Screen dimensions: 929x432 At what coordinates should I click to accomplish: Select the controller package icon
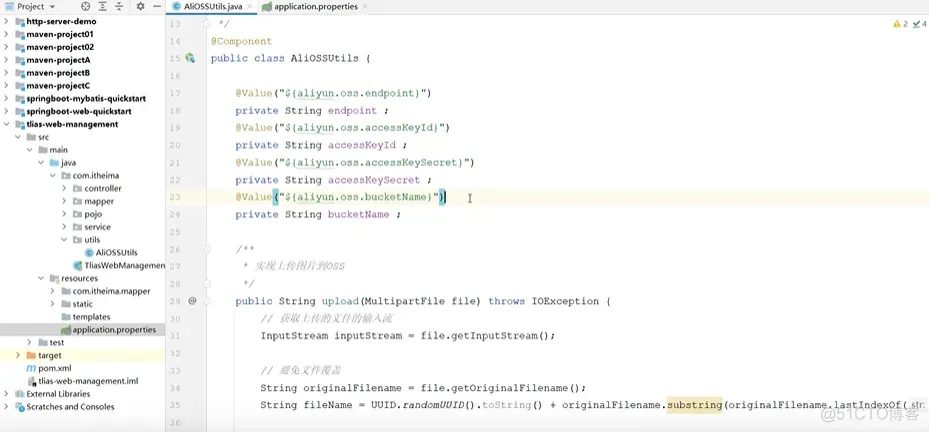click(x=78, y=188)
